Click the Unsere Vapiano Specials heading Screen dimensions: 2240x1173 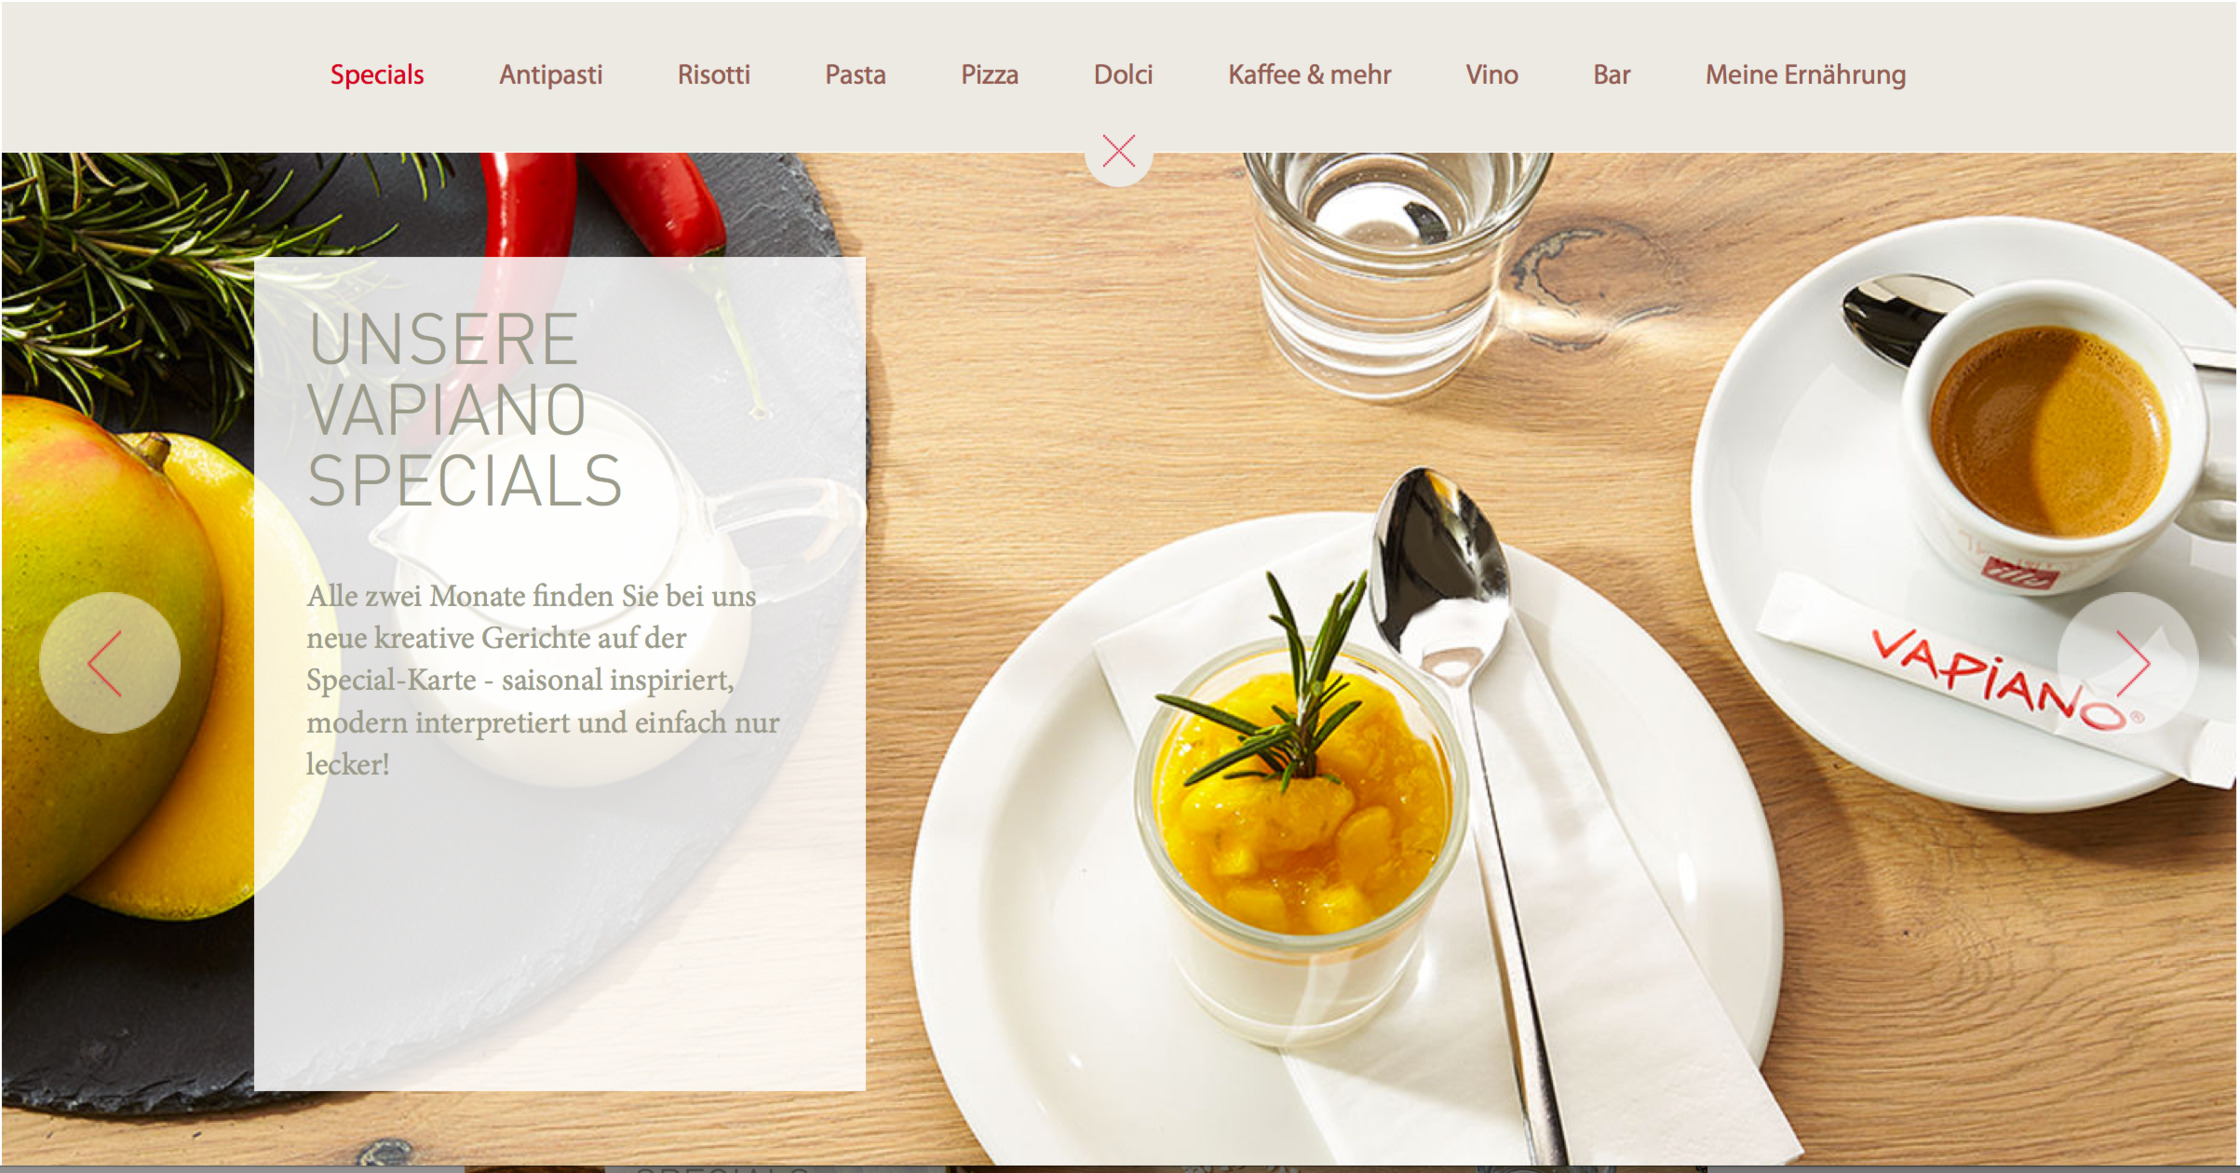pos(465,410)
